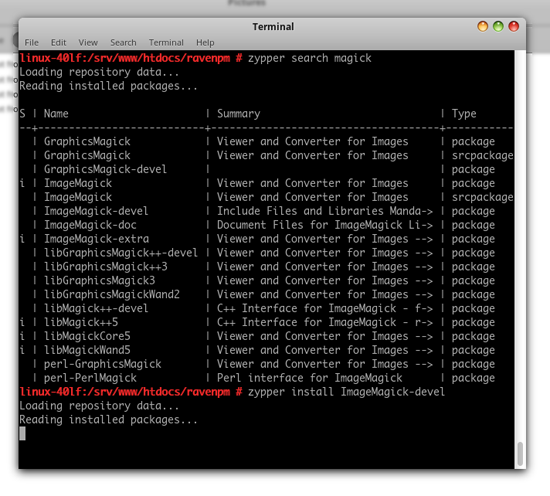Image resolution: width=550 pixels, height=496 pixels.
Task: Open the Search menu
Action: [123, 42]
